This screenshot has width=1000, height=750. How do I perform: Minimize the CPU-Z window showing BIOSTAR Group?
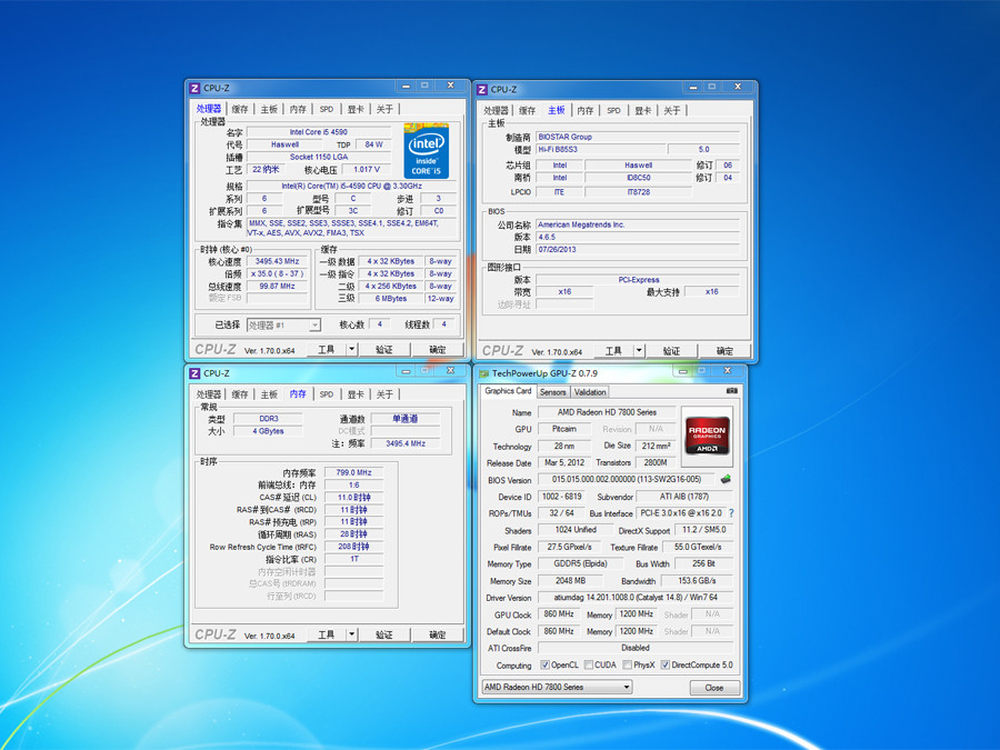[x=693, y=87]
